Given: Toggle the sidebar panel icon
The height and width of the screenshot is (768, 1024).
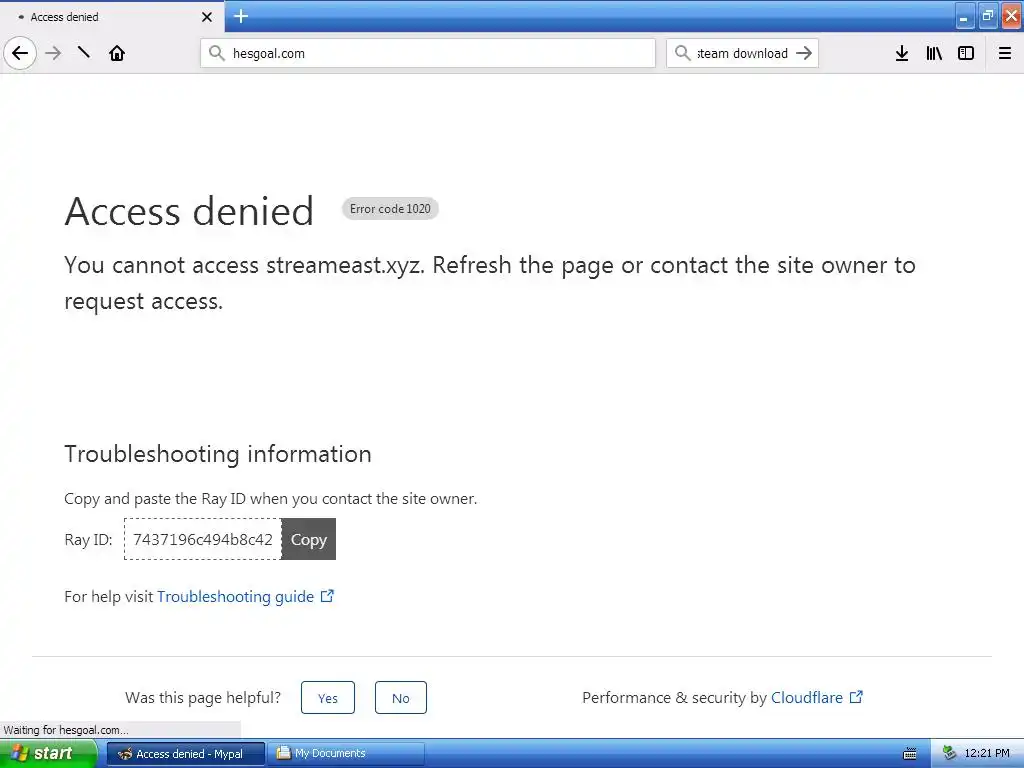Looking at the screenshot, I should point(966,53).
